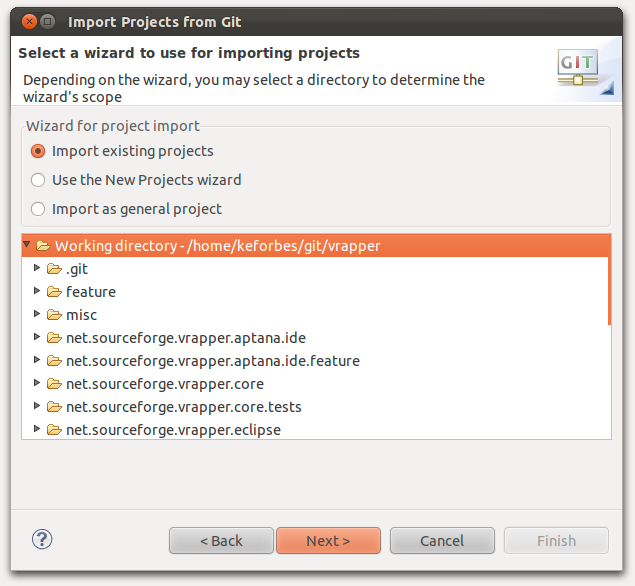Click the Working directory folder icon
The image size is (635, 586).
click(43, 245)
